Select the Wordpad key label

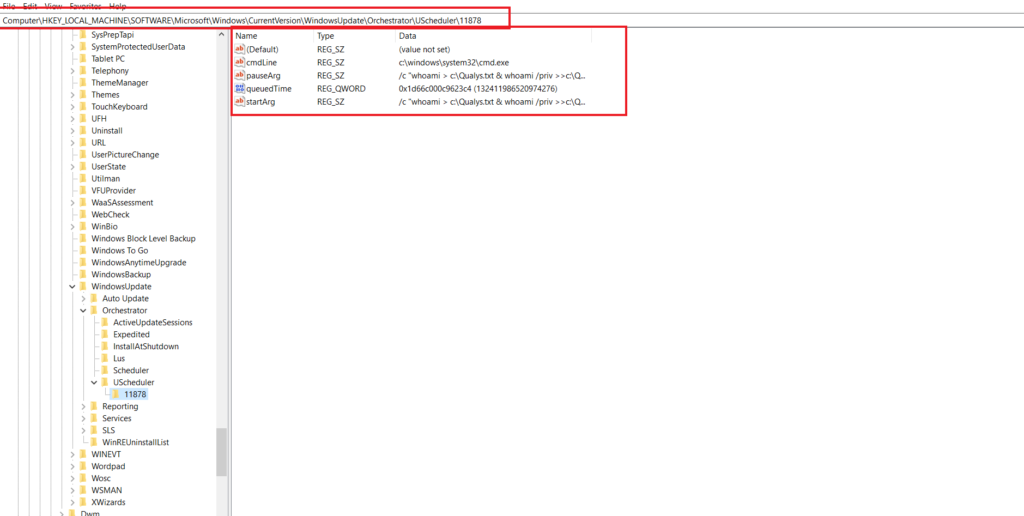click(x=108, y=466)
